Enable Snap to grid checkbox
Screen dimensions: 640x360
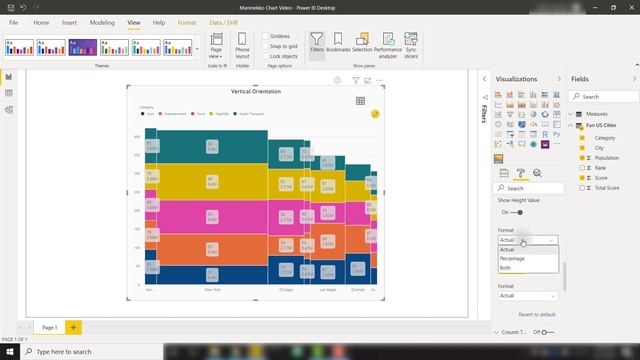265,46
